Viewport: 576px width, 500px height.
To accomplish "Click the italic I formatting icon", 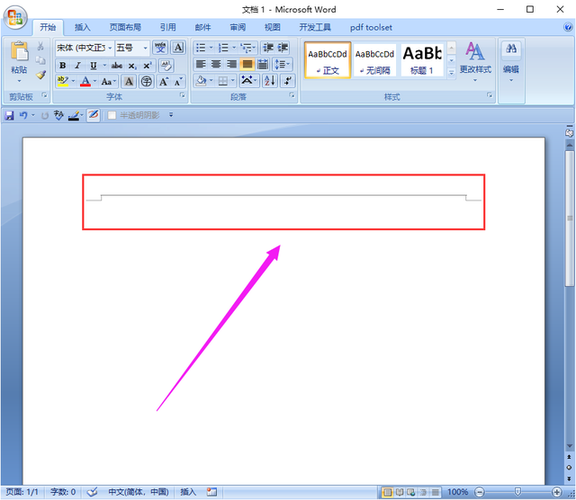I will pos(78,65).
